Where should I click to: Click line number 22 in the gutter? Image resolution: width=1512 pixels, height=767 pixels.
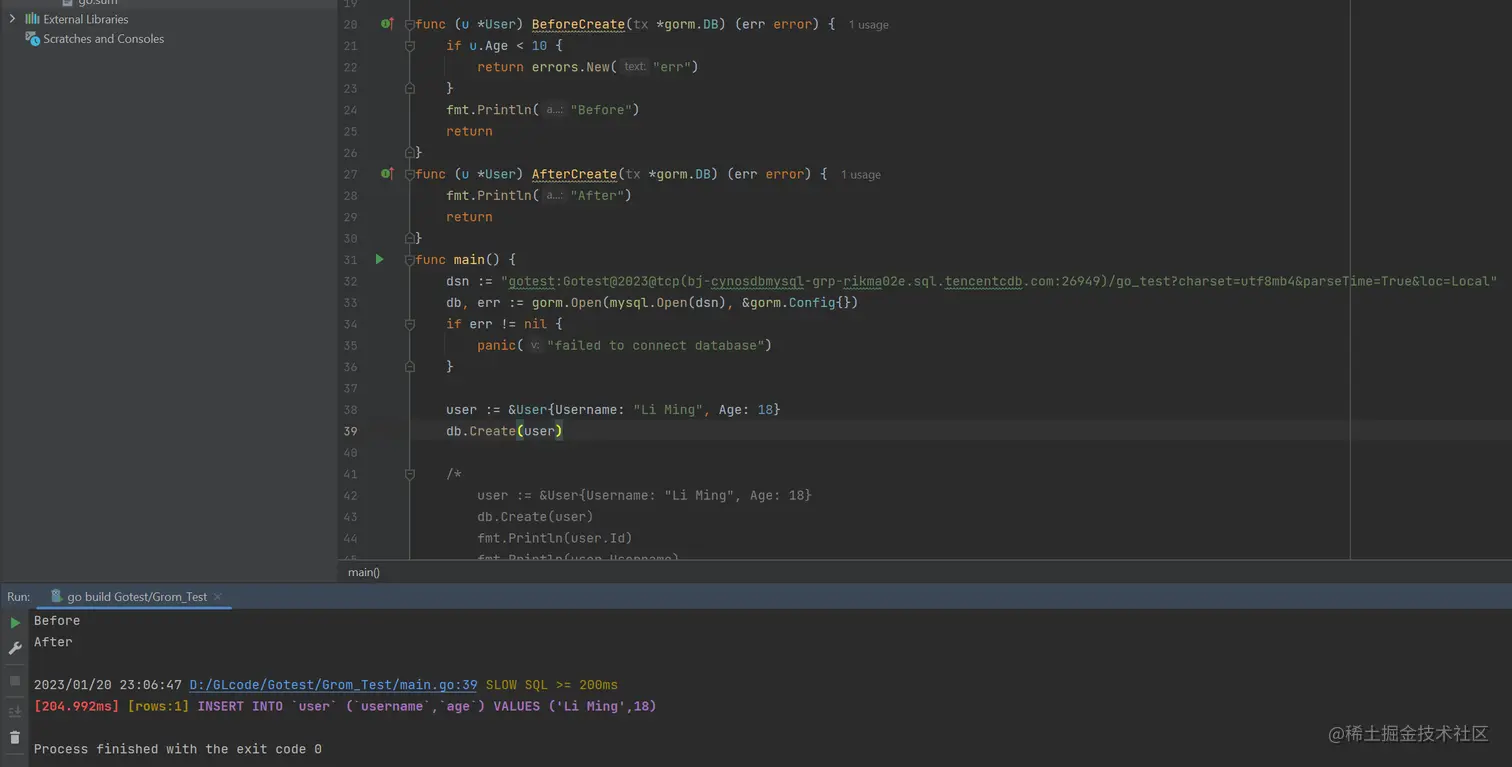click(350, 67)
